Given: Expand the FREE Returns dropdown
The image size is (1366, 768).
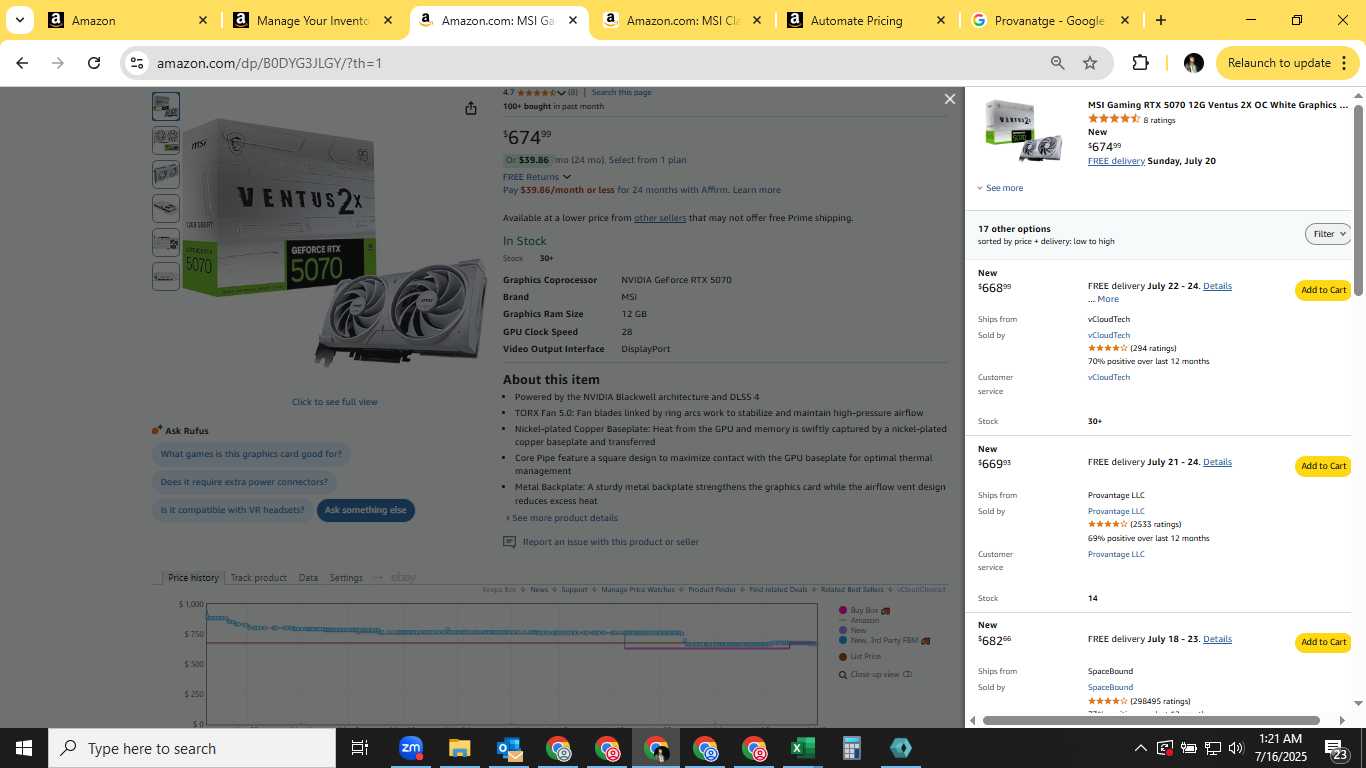Looking at the screenshot, I should (537, 177).
